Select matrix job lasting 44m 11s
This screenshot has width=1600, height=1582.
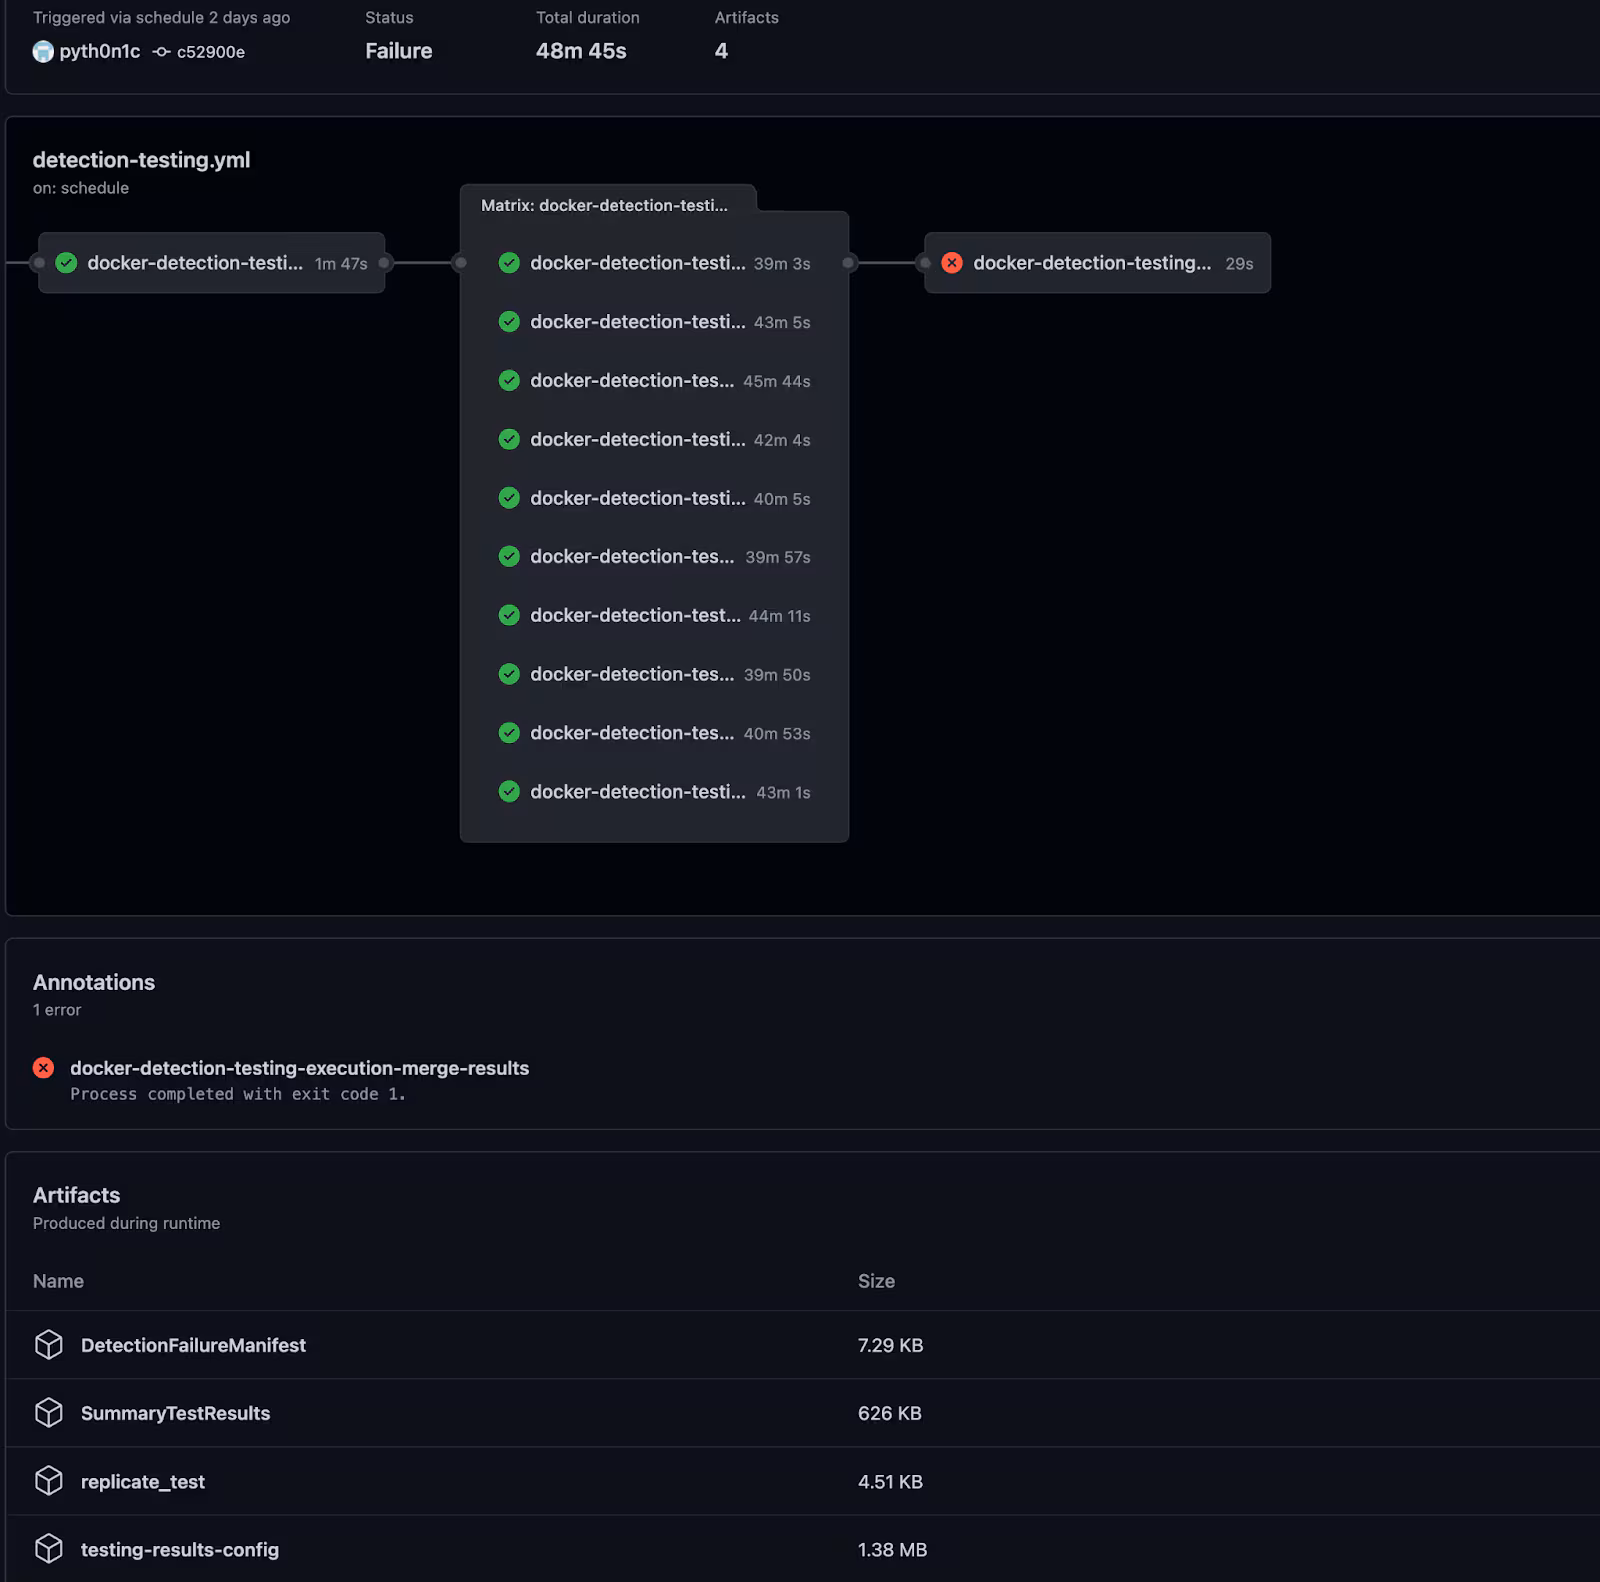654,616
